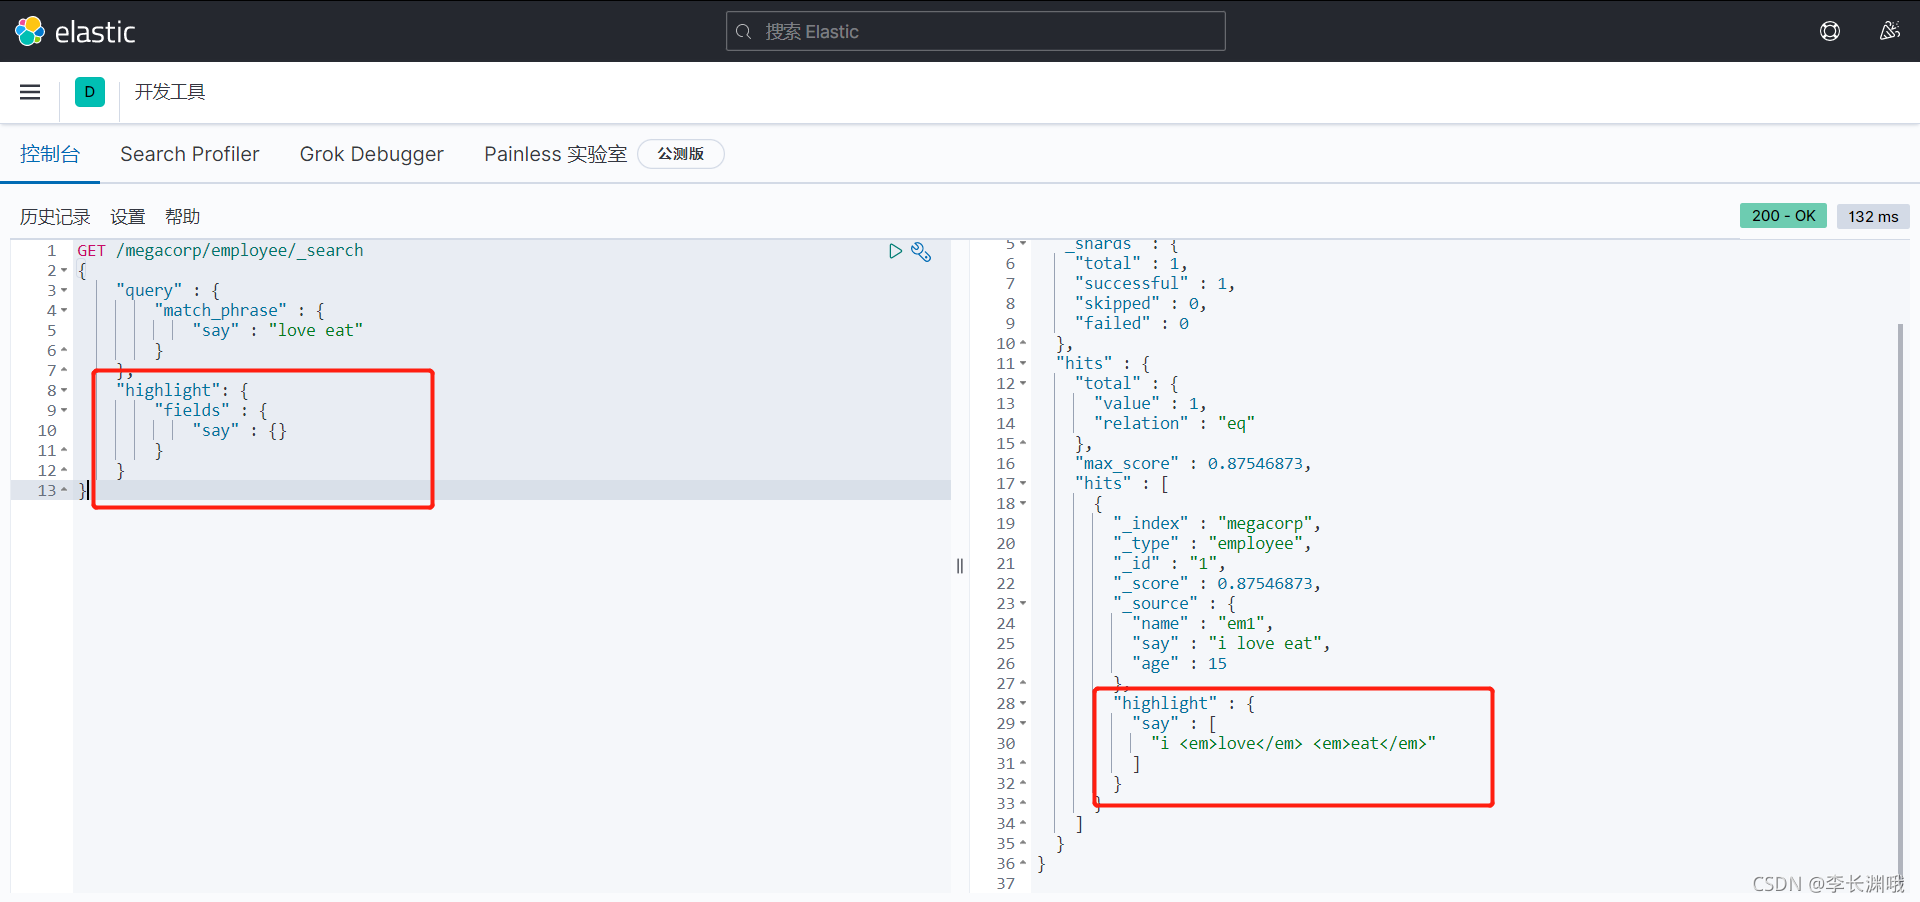Screen dimensions: 1920x902
Task: Open 历史记录 history
Action: point(55,217)
